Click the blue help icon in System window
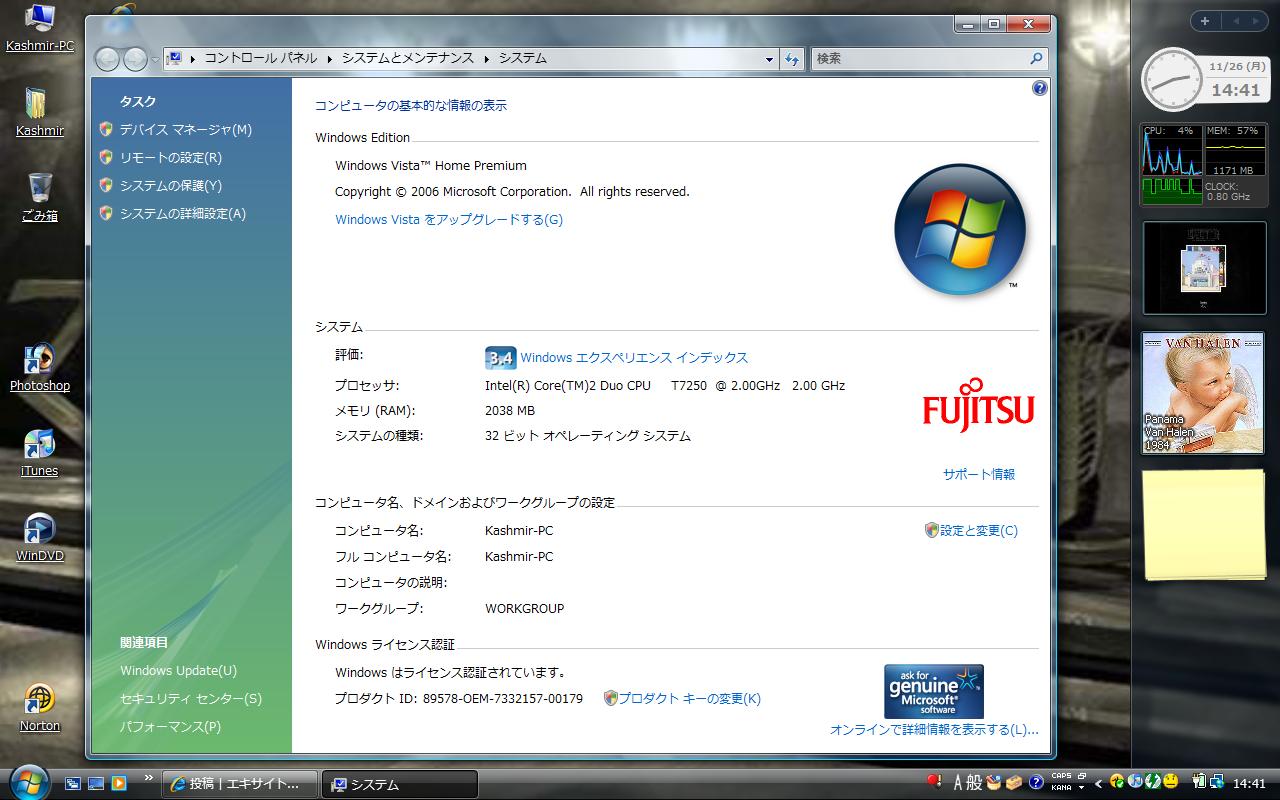 tap(1039, 88)
